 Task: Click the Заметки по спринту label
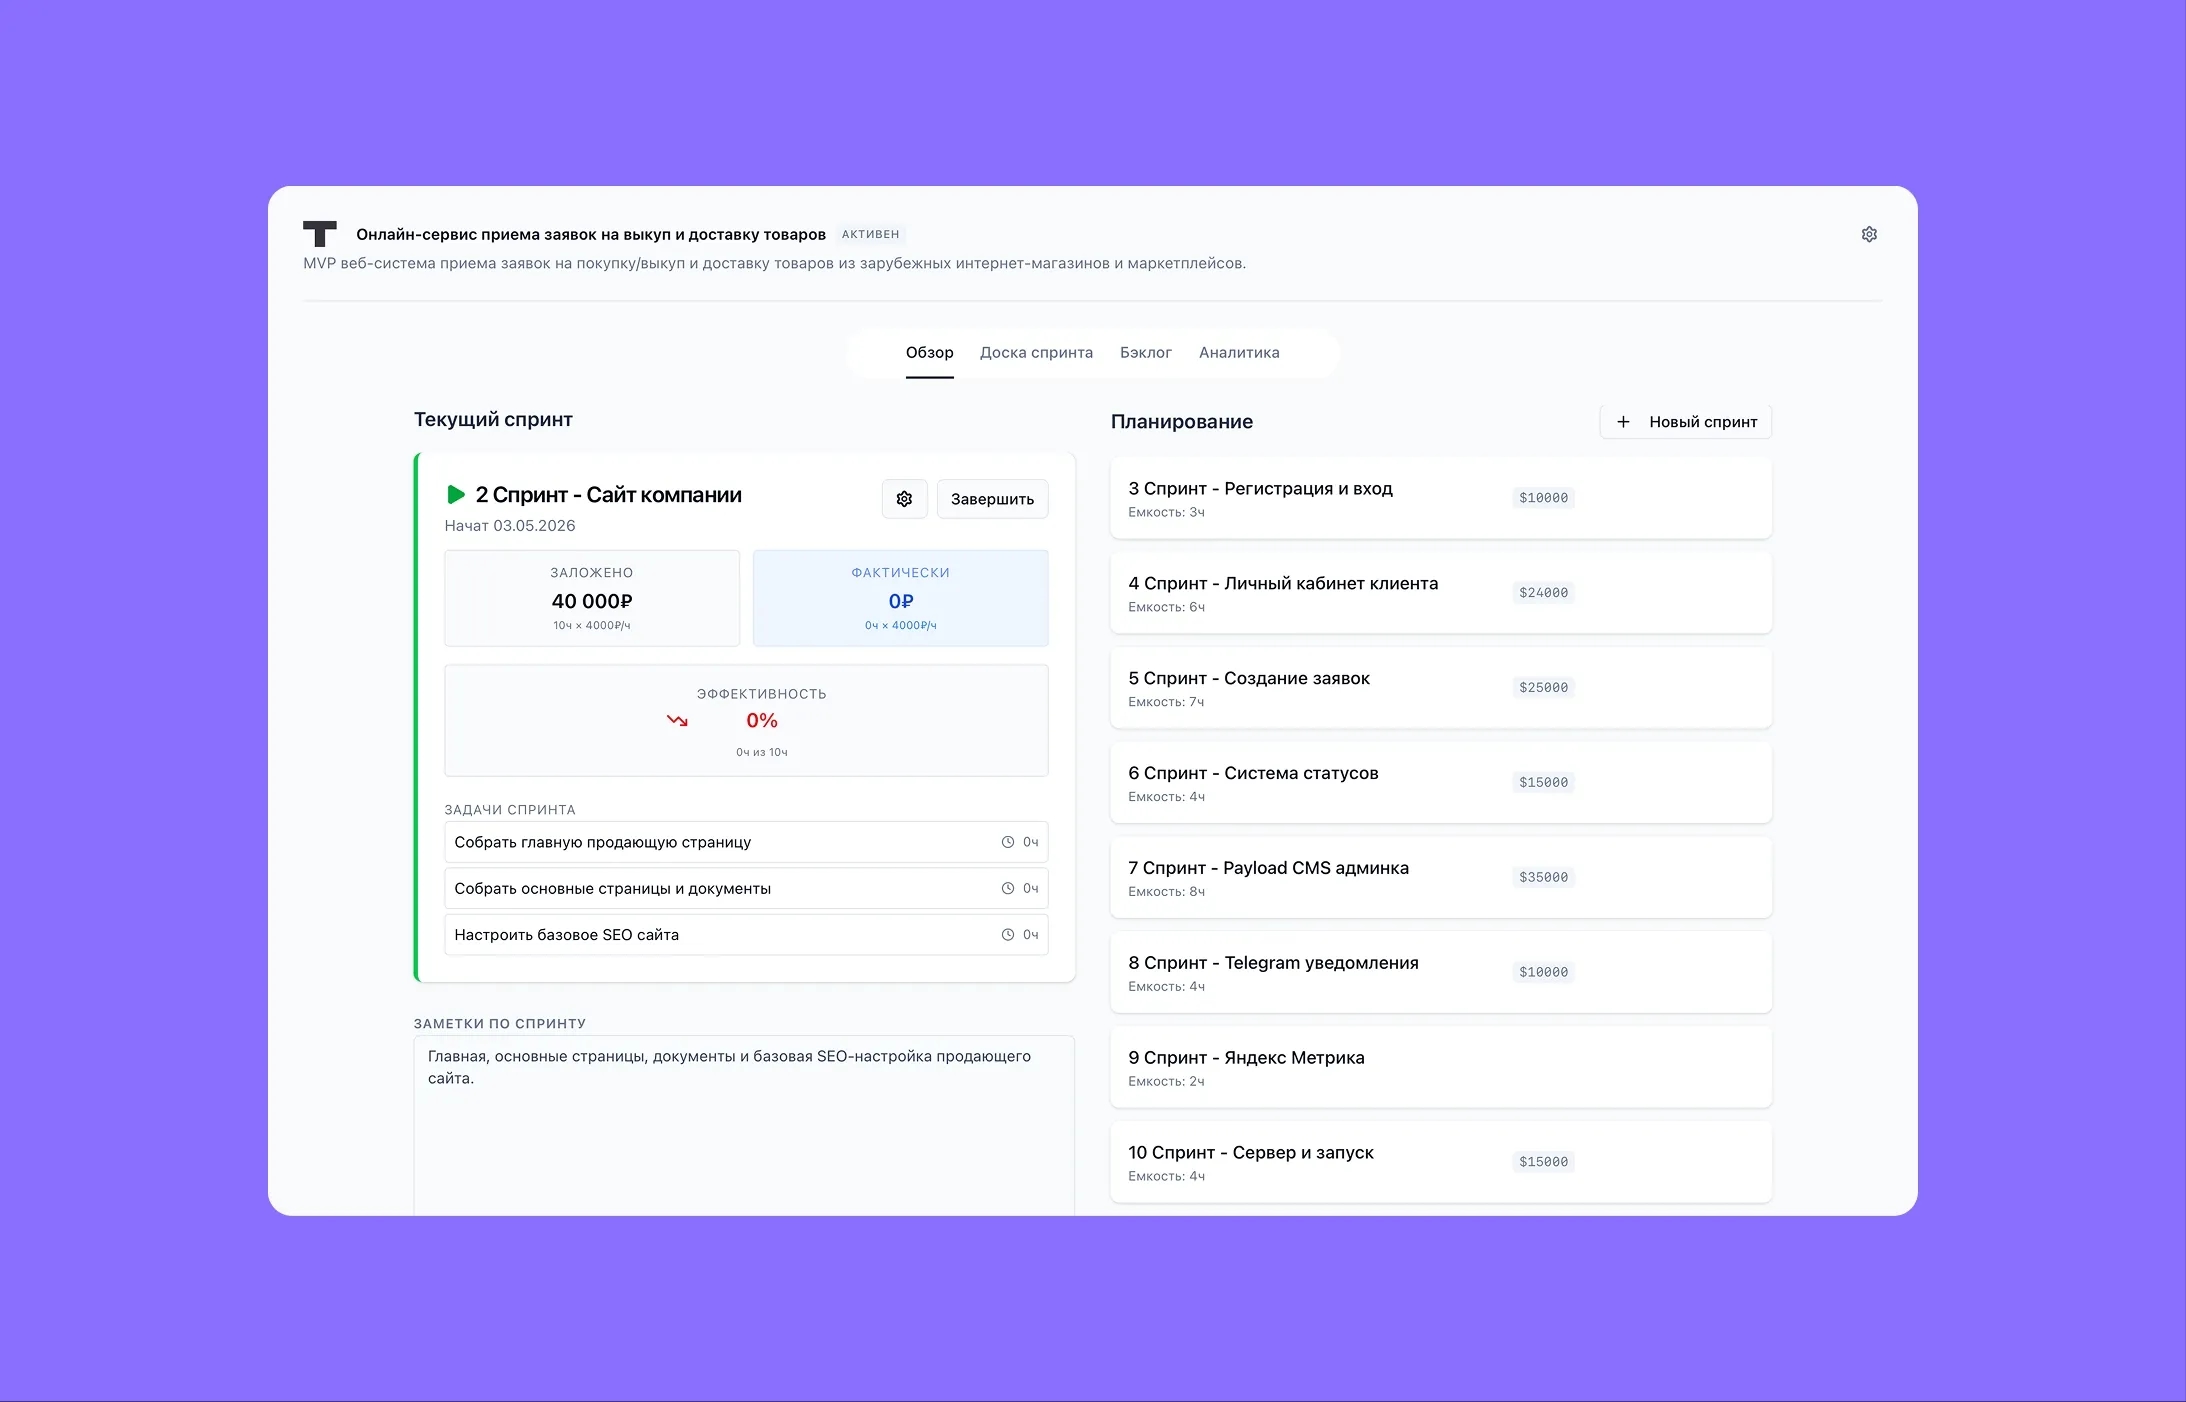pos(500,1024)
